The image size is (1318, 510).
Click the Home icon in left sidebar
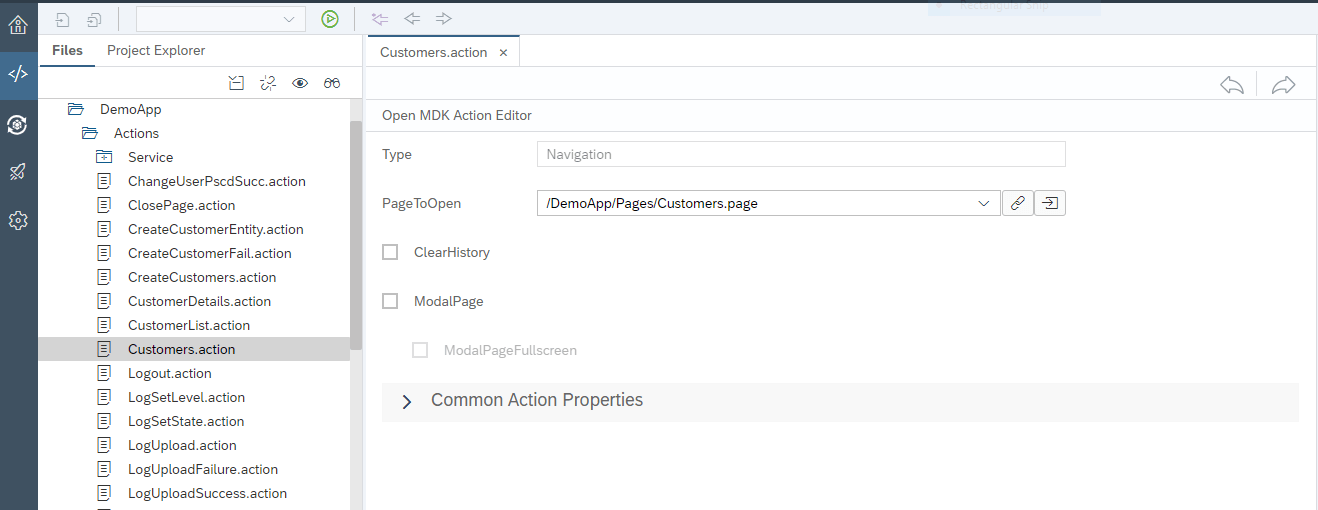pyautogui.click(x=18, y=25)
